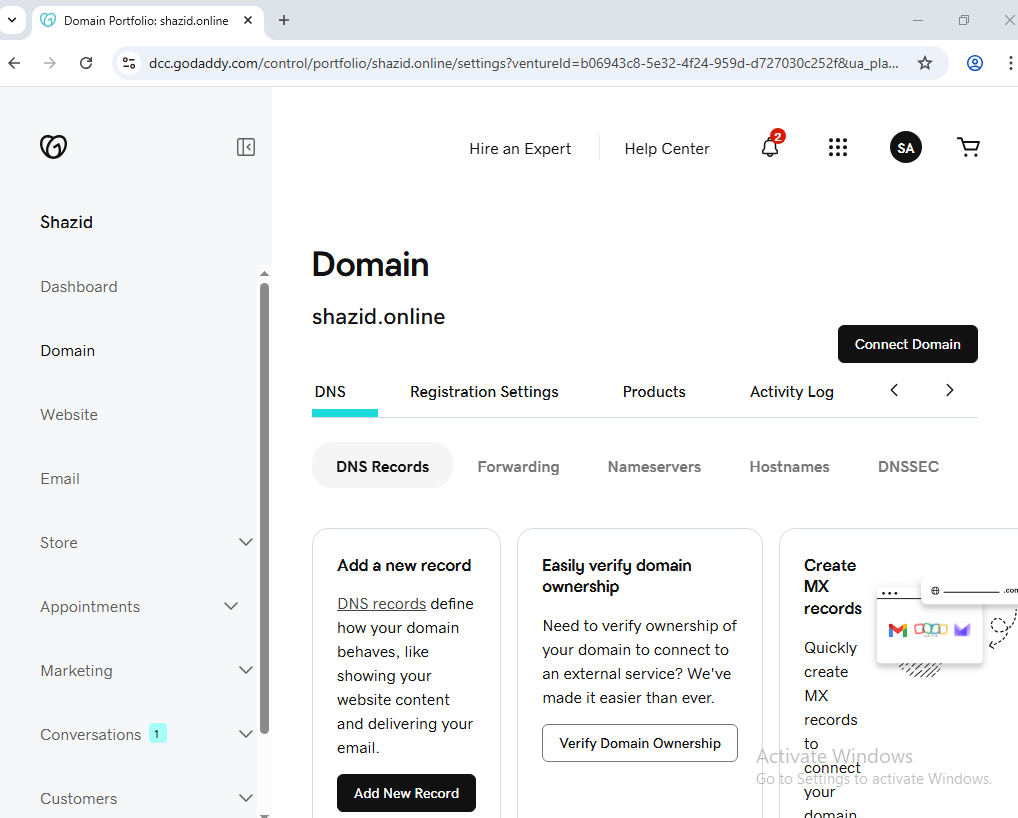The height and width of the screenshot is (818, 1018).
Task: Open the Chrome three-dot menu
Action: tap(1010, 63)
